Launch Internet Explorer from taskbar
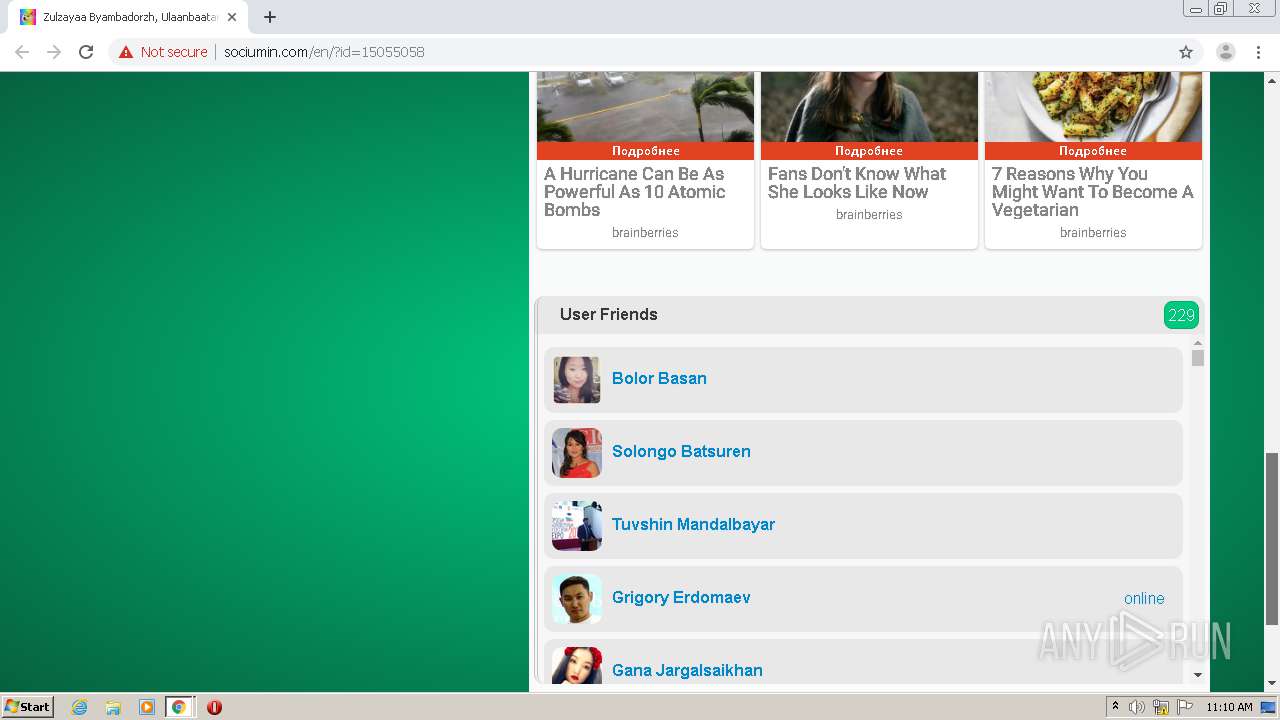 [80, 707]
